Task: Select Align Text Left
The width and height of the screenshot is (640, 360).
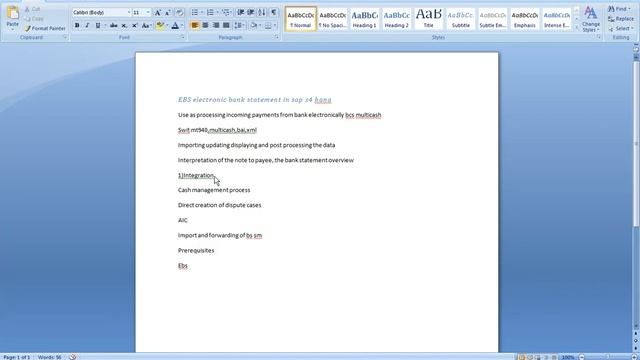Action: pos(195,25)
